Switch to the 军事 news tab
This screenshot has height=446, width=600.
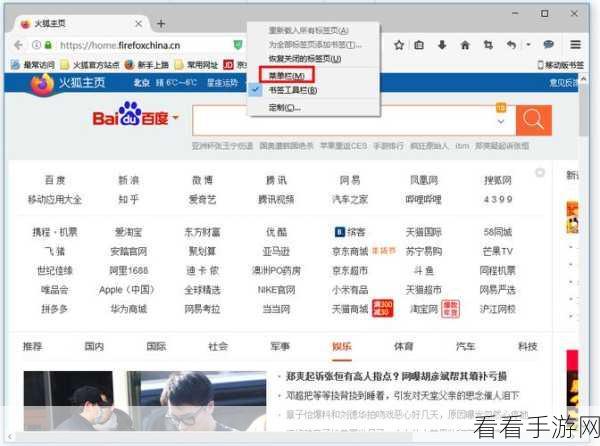280,347
